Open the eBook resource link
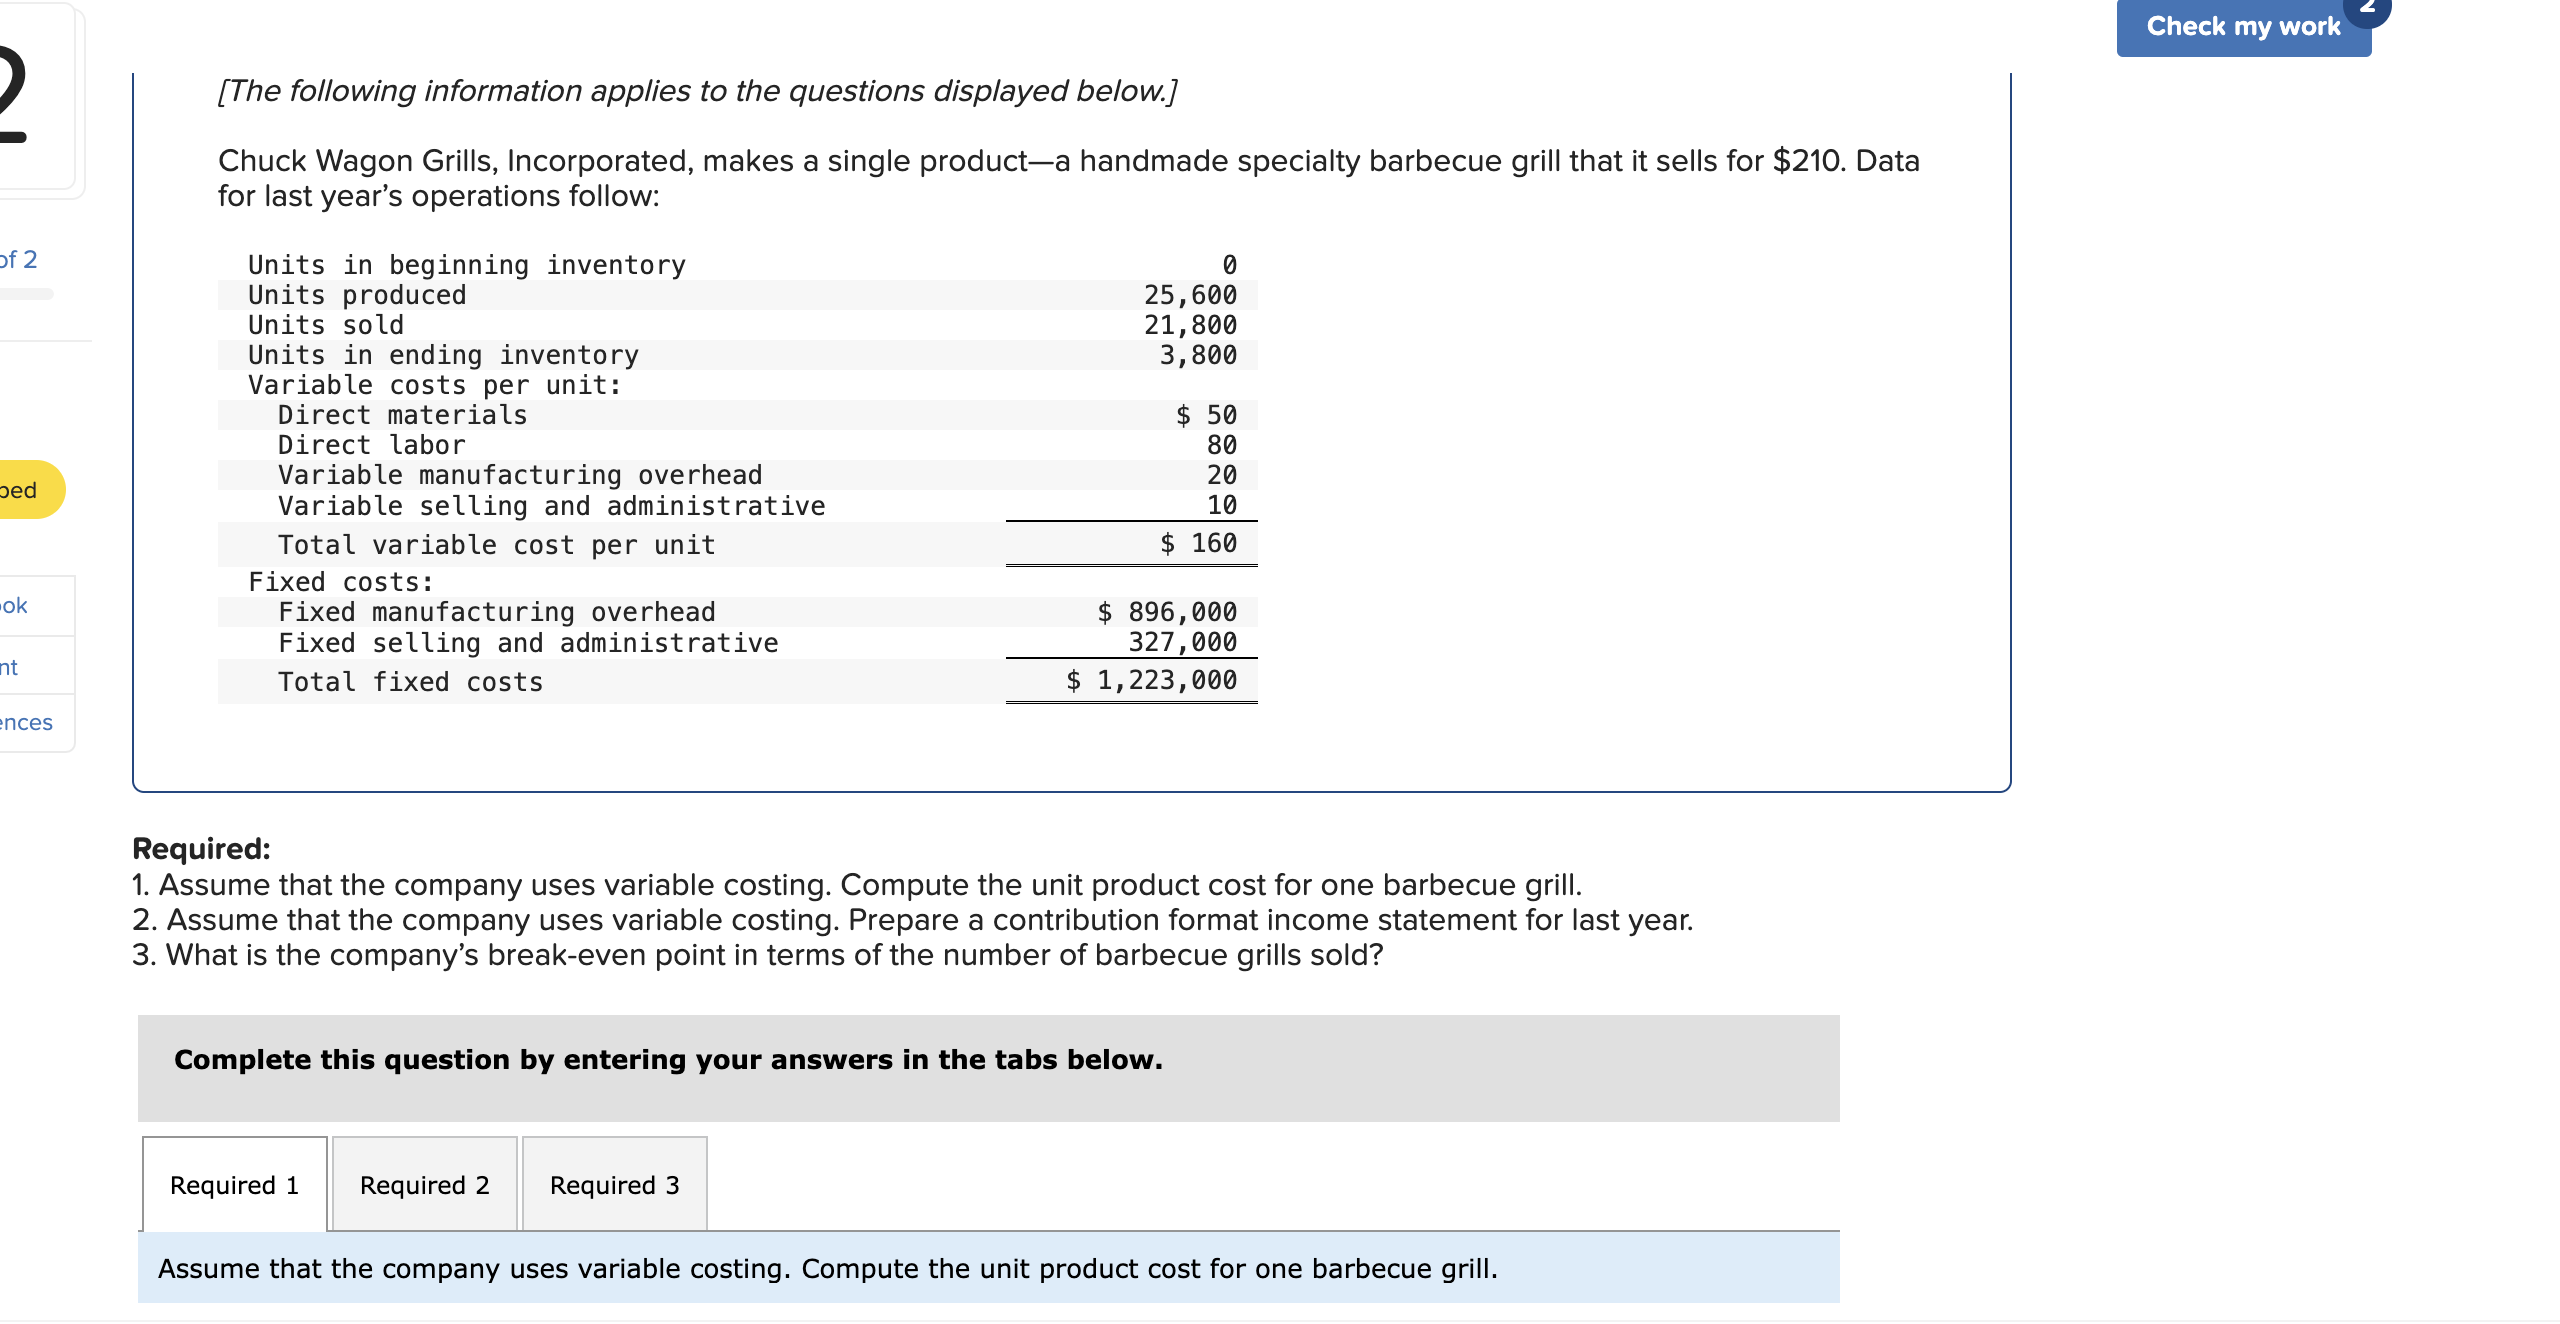2560x1324 pixels. 25,606
